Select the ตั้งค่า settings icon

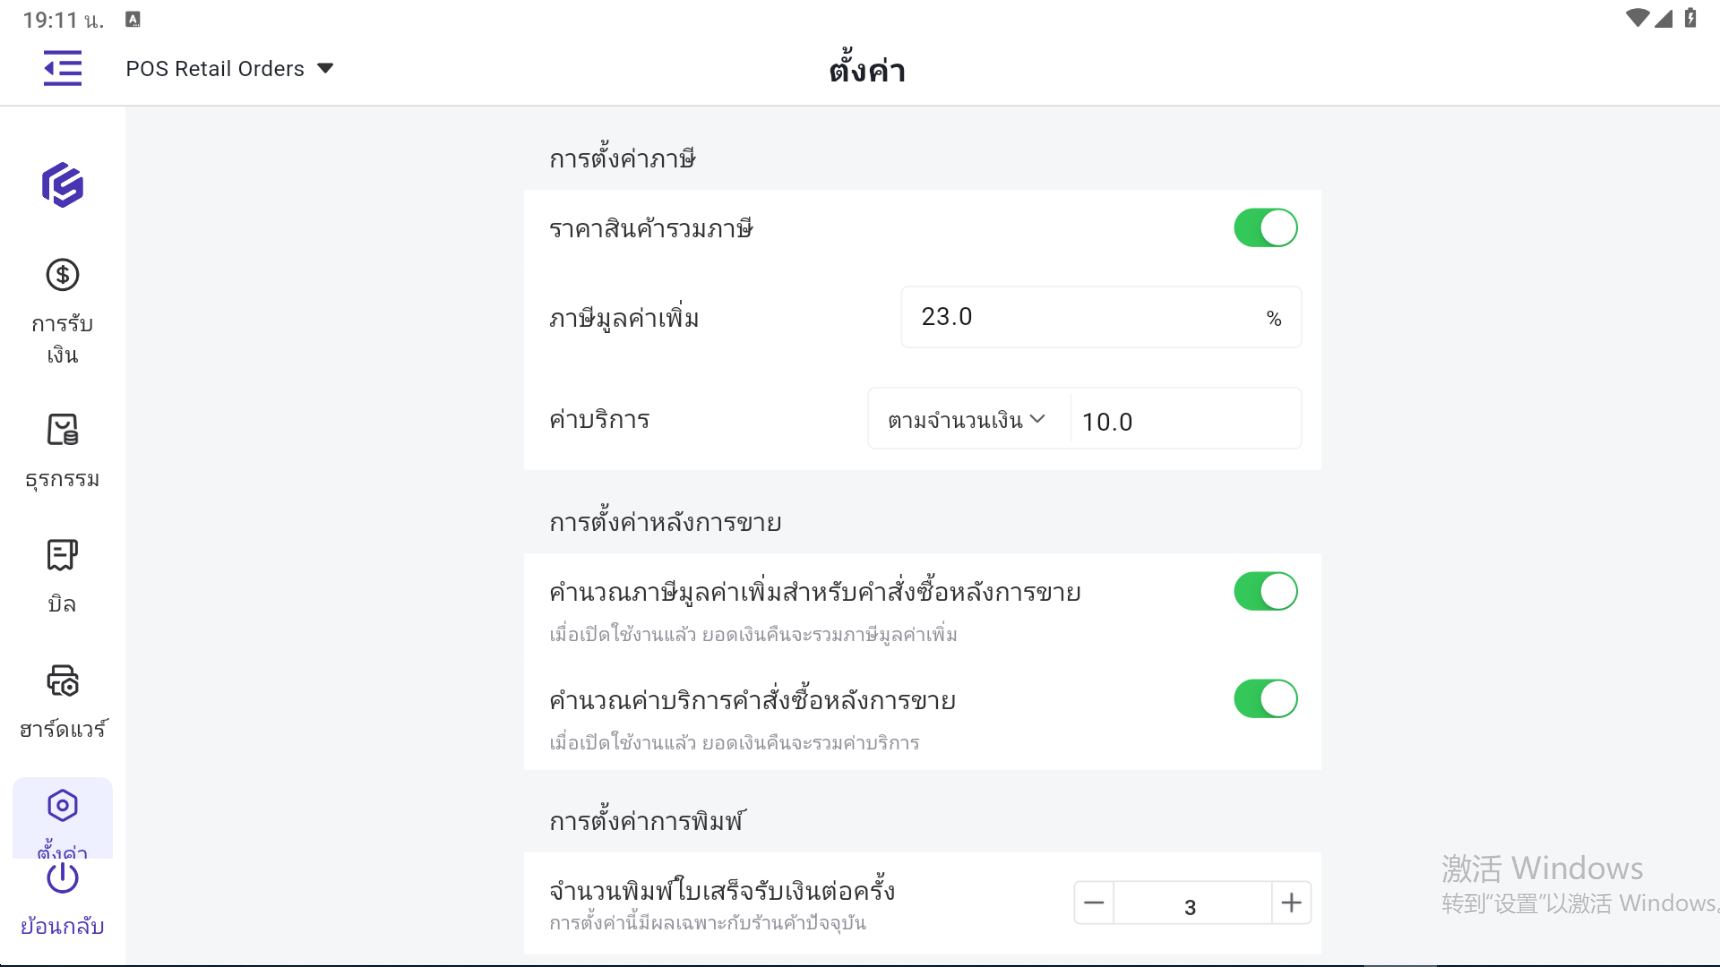pyautogui.click(x=62, y=806)
